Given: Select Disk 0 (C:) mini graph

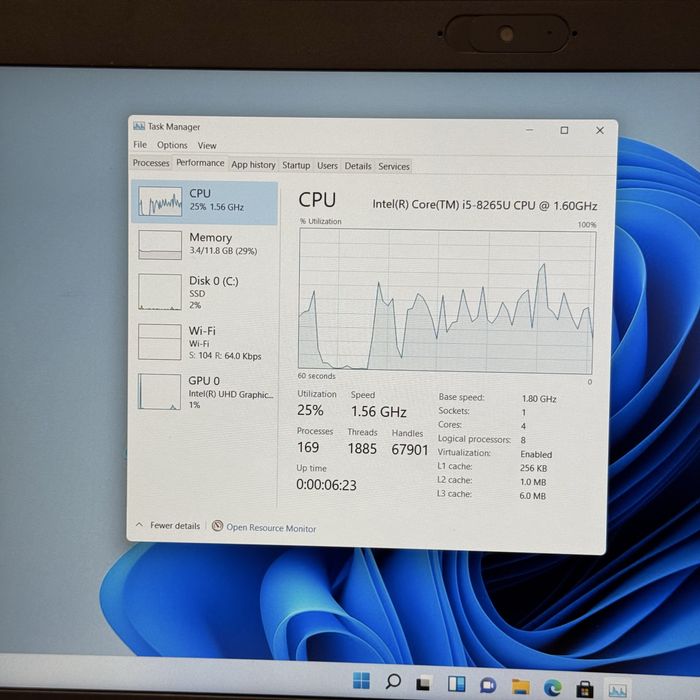Looking at the screenshot, I should [x=160, y=292].
